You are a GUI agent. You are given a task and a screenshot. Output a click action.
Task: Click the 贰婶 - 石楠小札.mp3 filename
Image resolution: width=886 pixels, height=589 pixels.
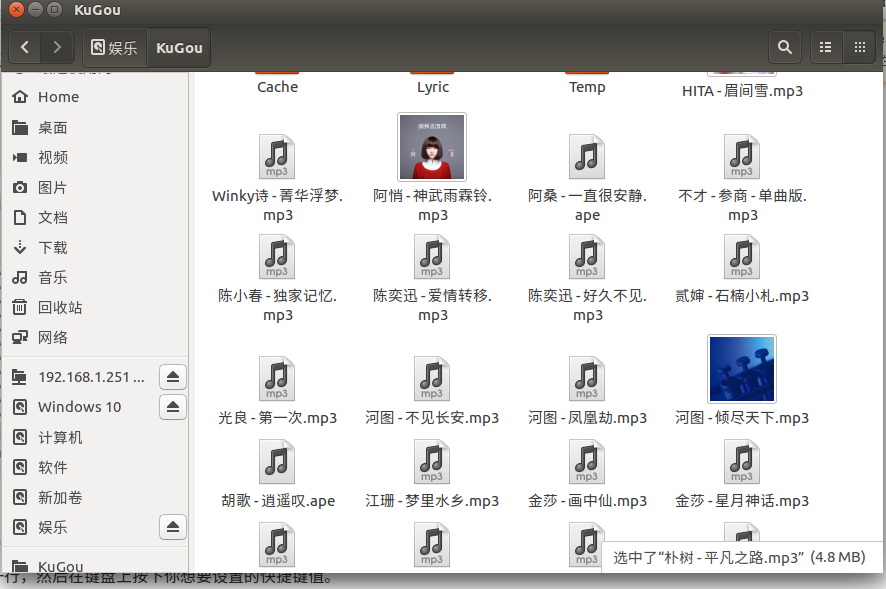(x=742, y=296)
